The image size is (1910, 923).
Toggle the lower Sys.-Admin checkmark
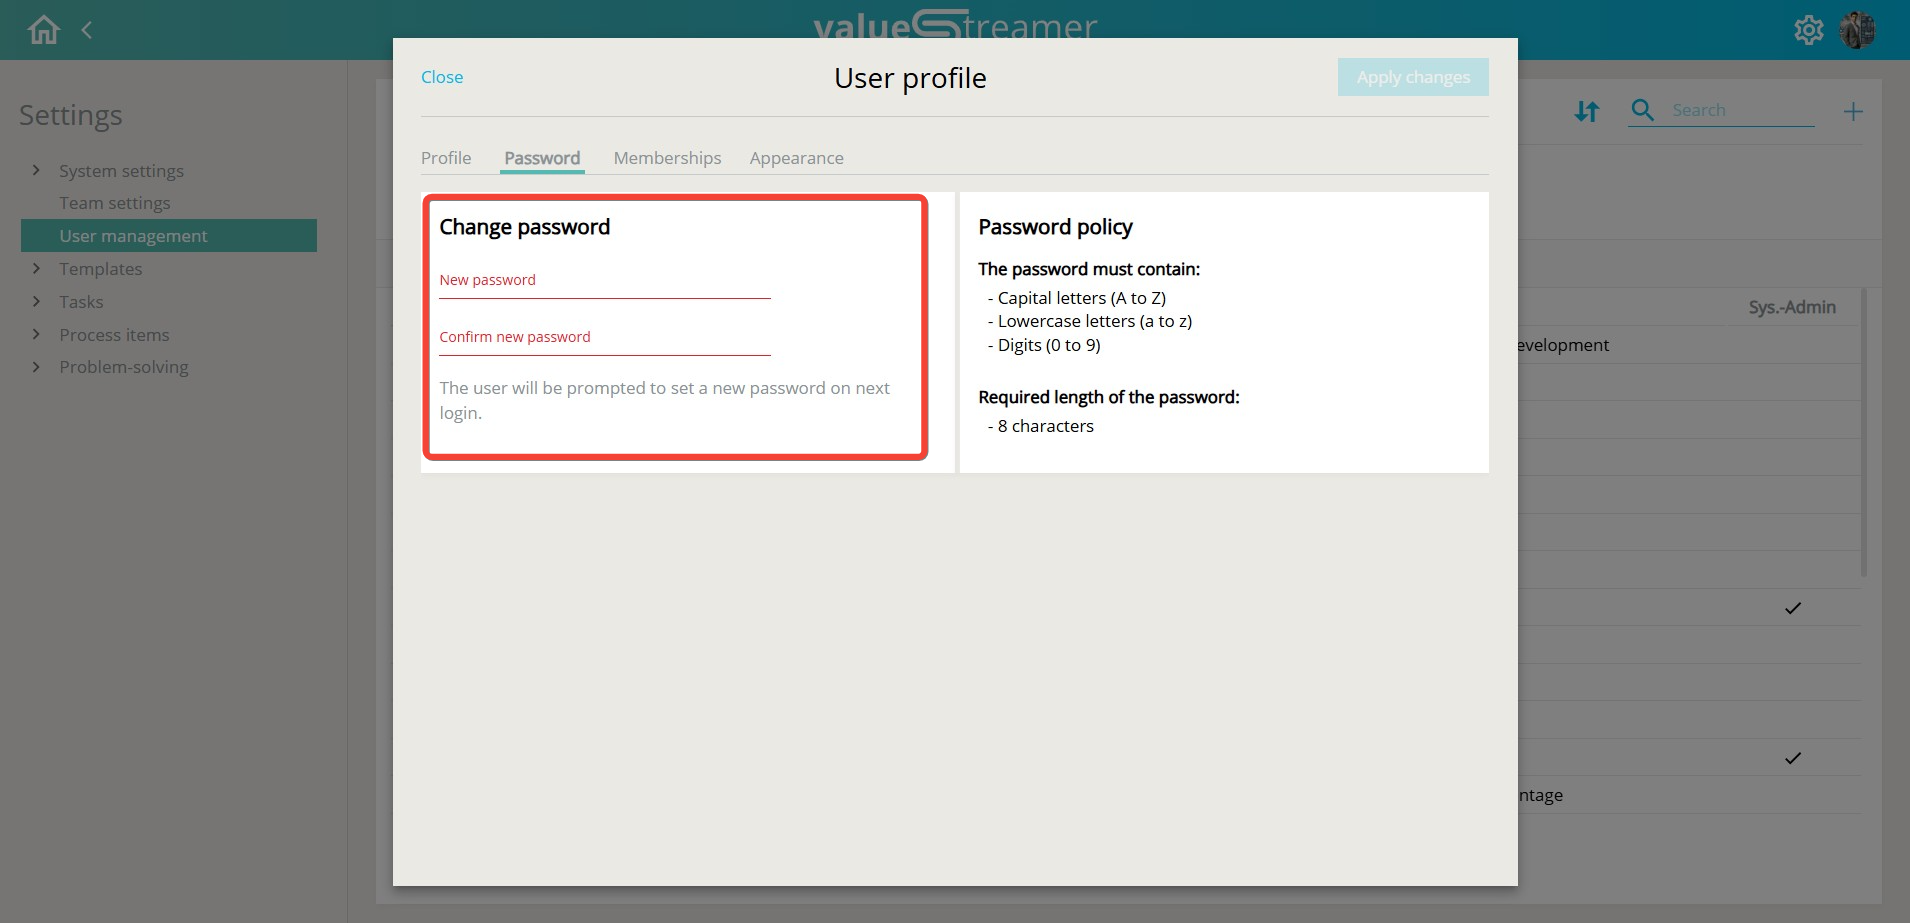click(1793, 757)
